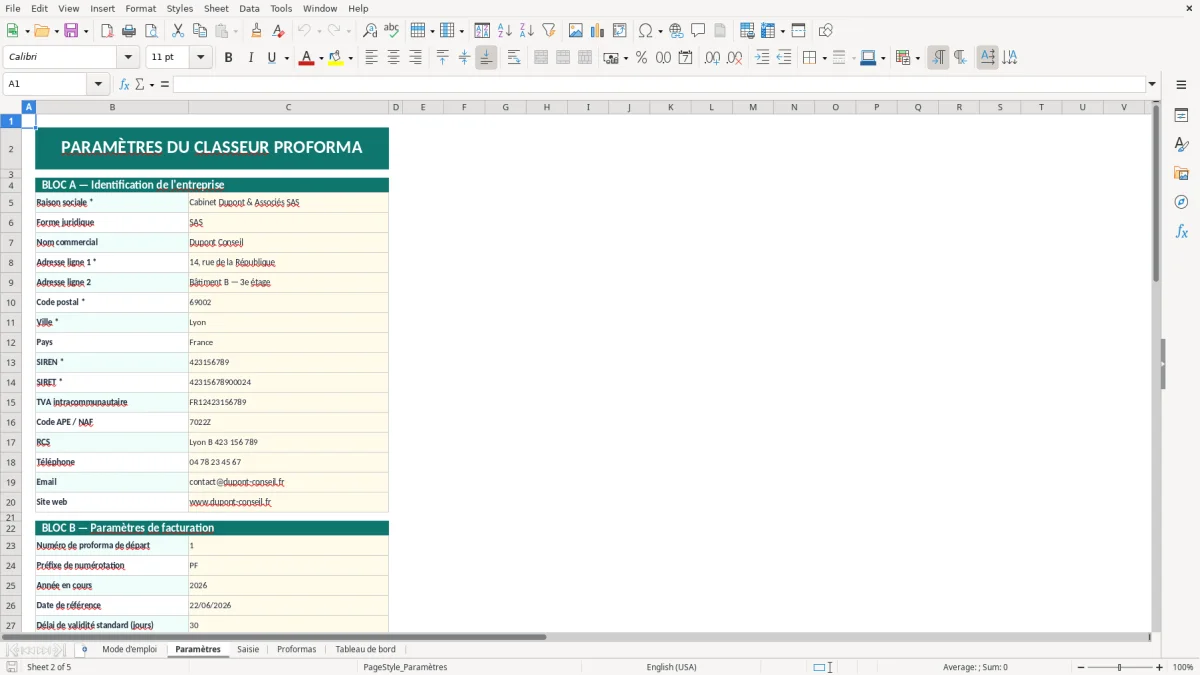Click the Print icon
Screen dimensions: 1200x675
pyautogui.click(x=129, y=31)
